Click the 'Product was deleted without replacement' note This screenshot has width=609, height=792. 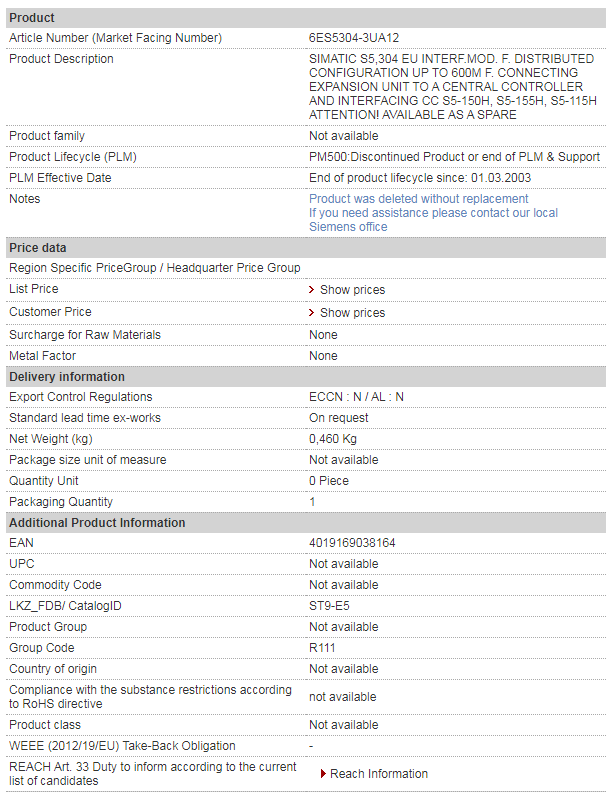coord(418,199)
